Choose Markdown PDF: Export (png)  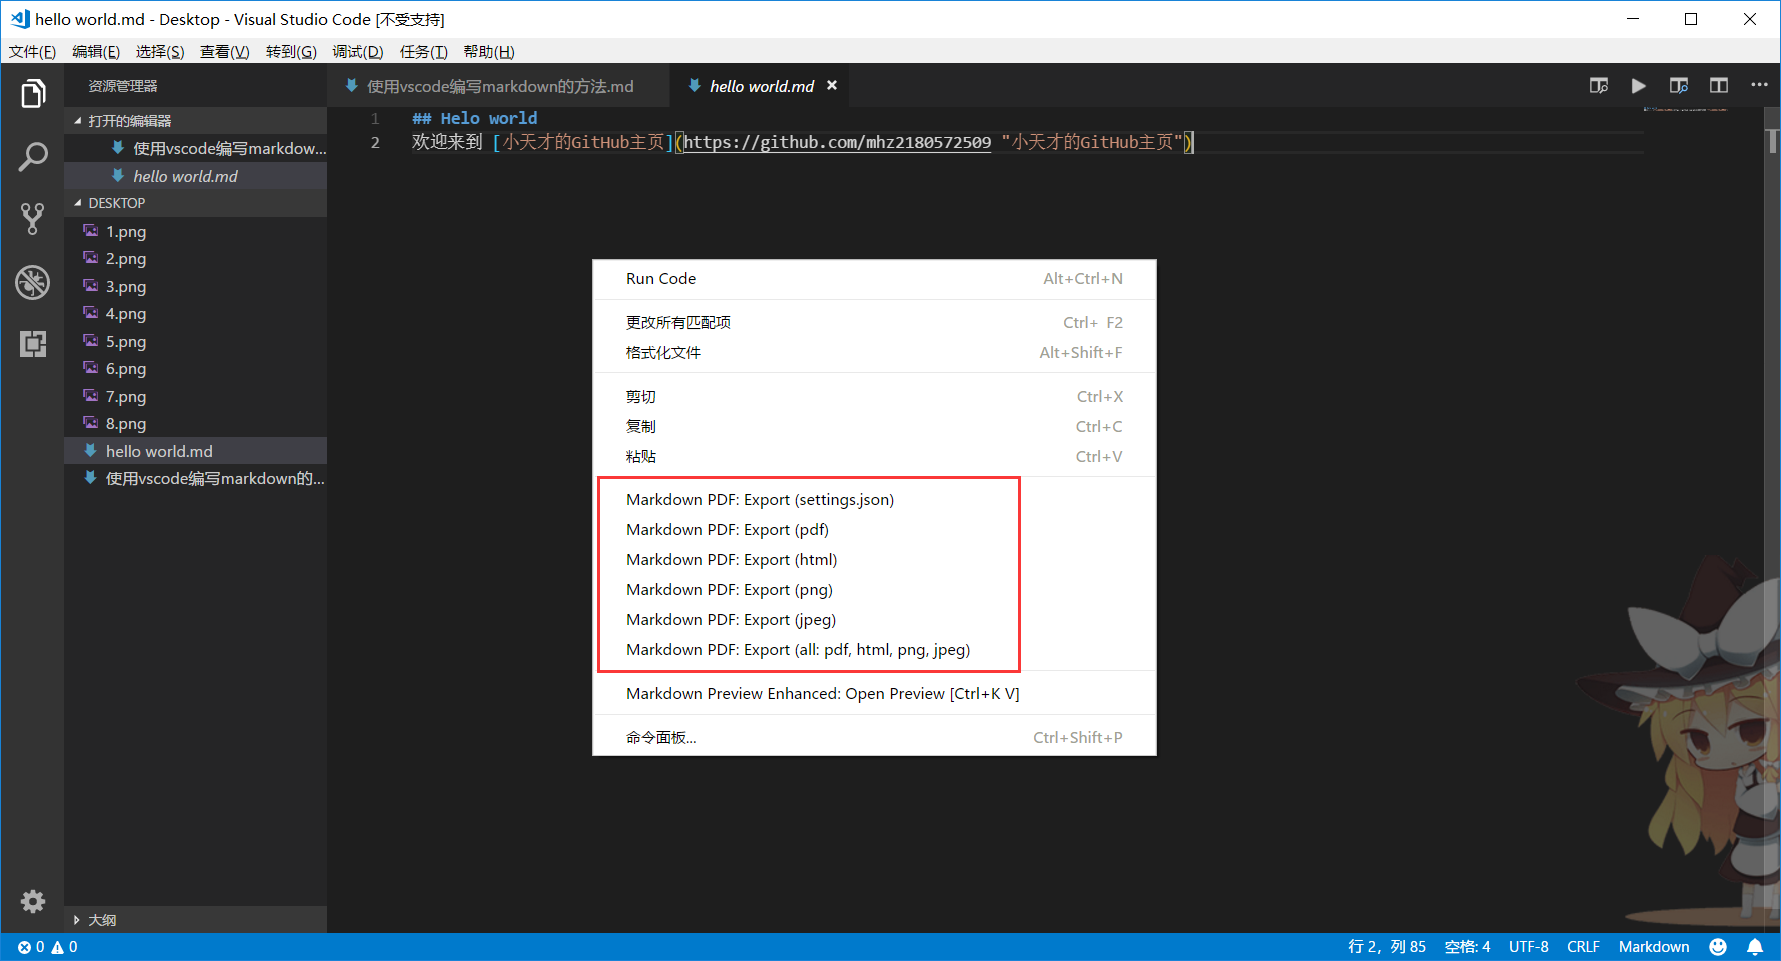pyautogui.click(x=874, y=590)
